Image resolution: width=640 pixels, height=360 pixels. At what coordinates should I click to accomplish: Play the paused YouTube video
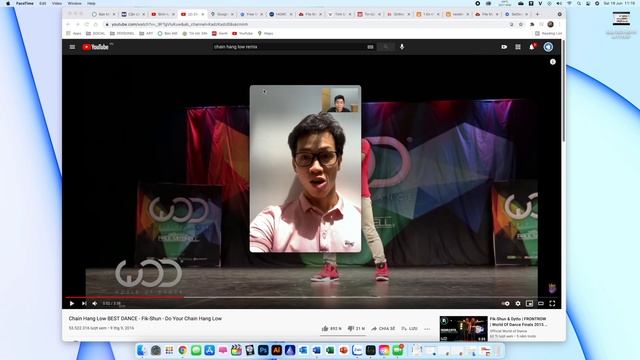click(x=72, y=304)
